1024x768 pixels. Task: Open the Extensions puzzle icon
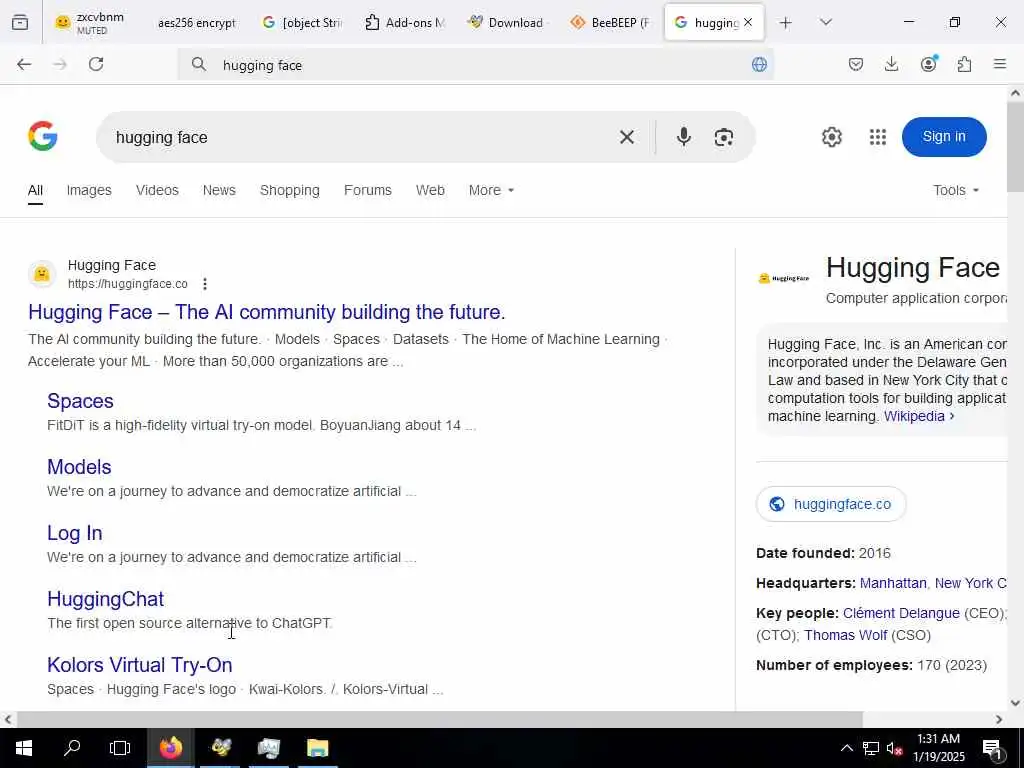(x=964, y=64)
